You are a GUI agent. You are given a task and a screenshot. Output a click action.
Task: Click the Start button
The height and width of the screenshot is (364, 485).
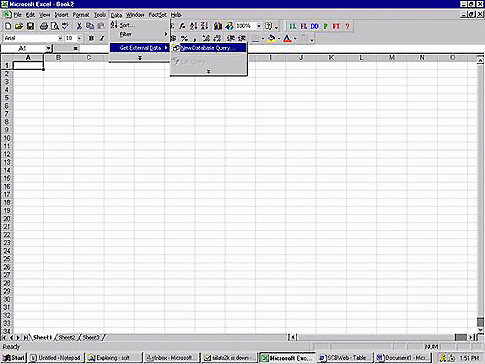(x=14, y=358)
